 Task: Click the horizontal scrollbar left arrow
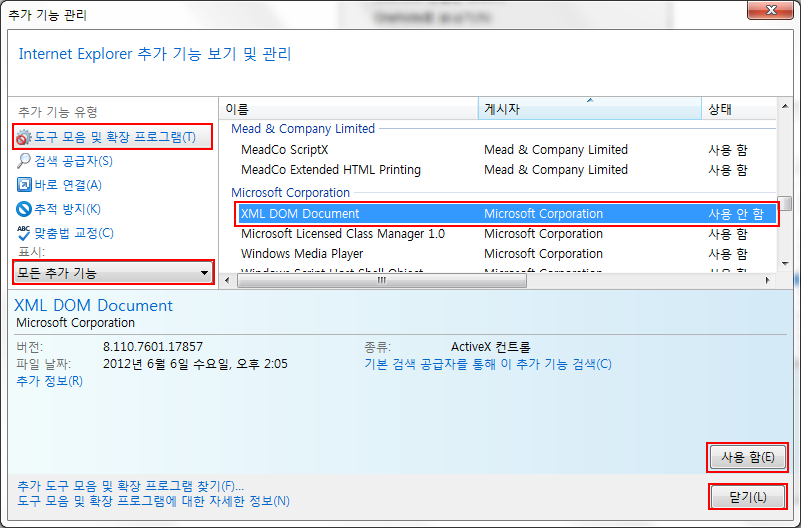(227, 280)
